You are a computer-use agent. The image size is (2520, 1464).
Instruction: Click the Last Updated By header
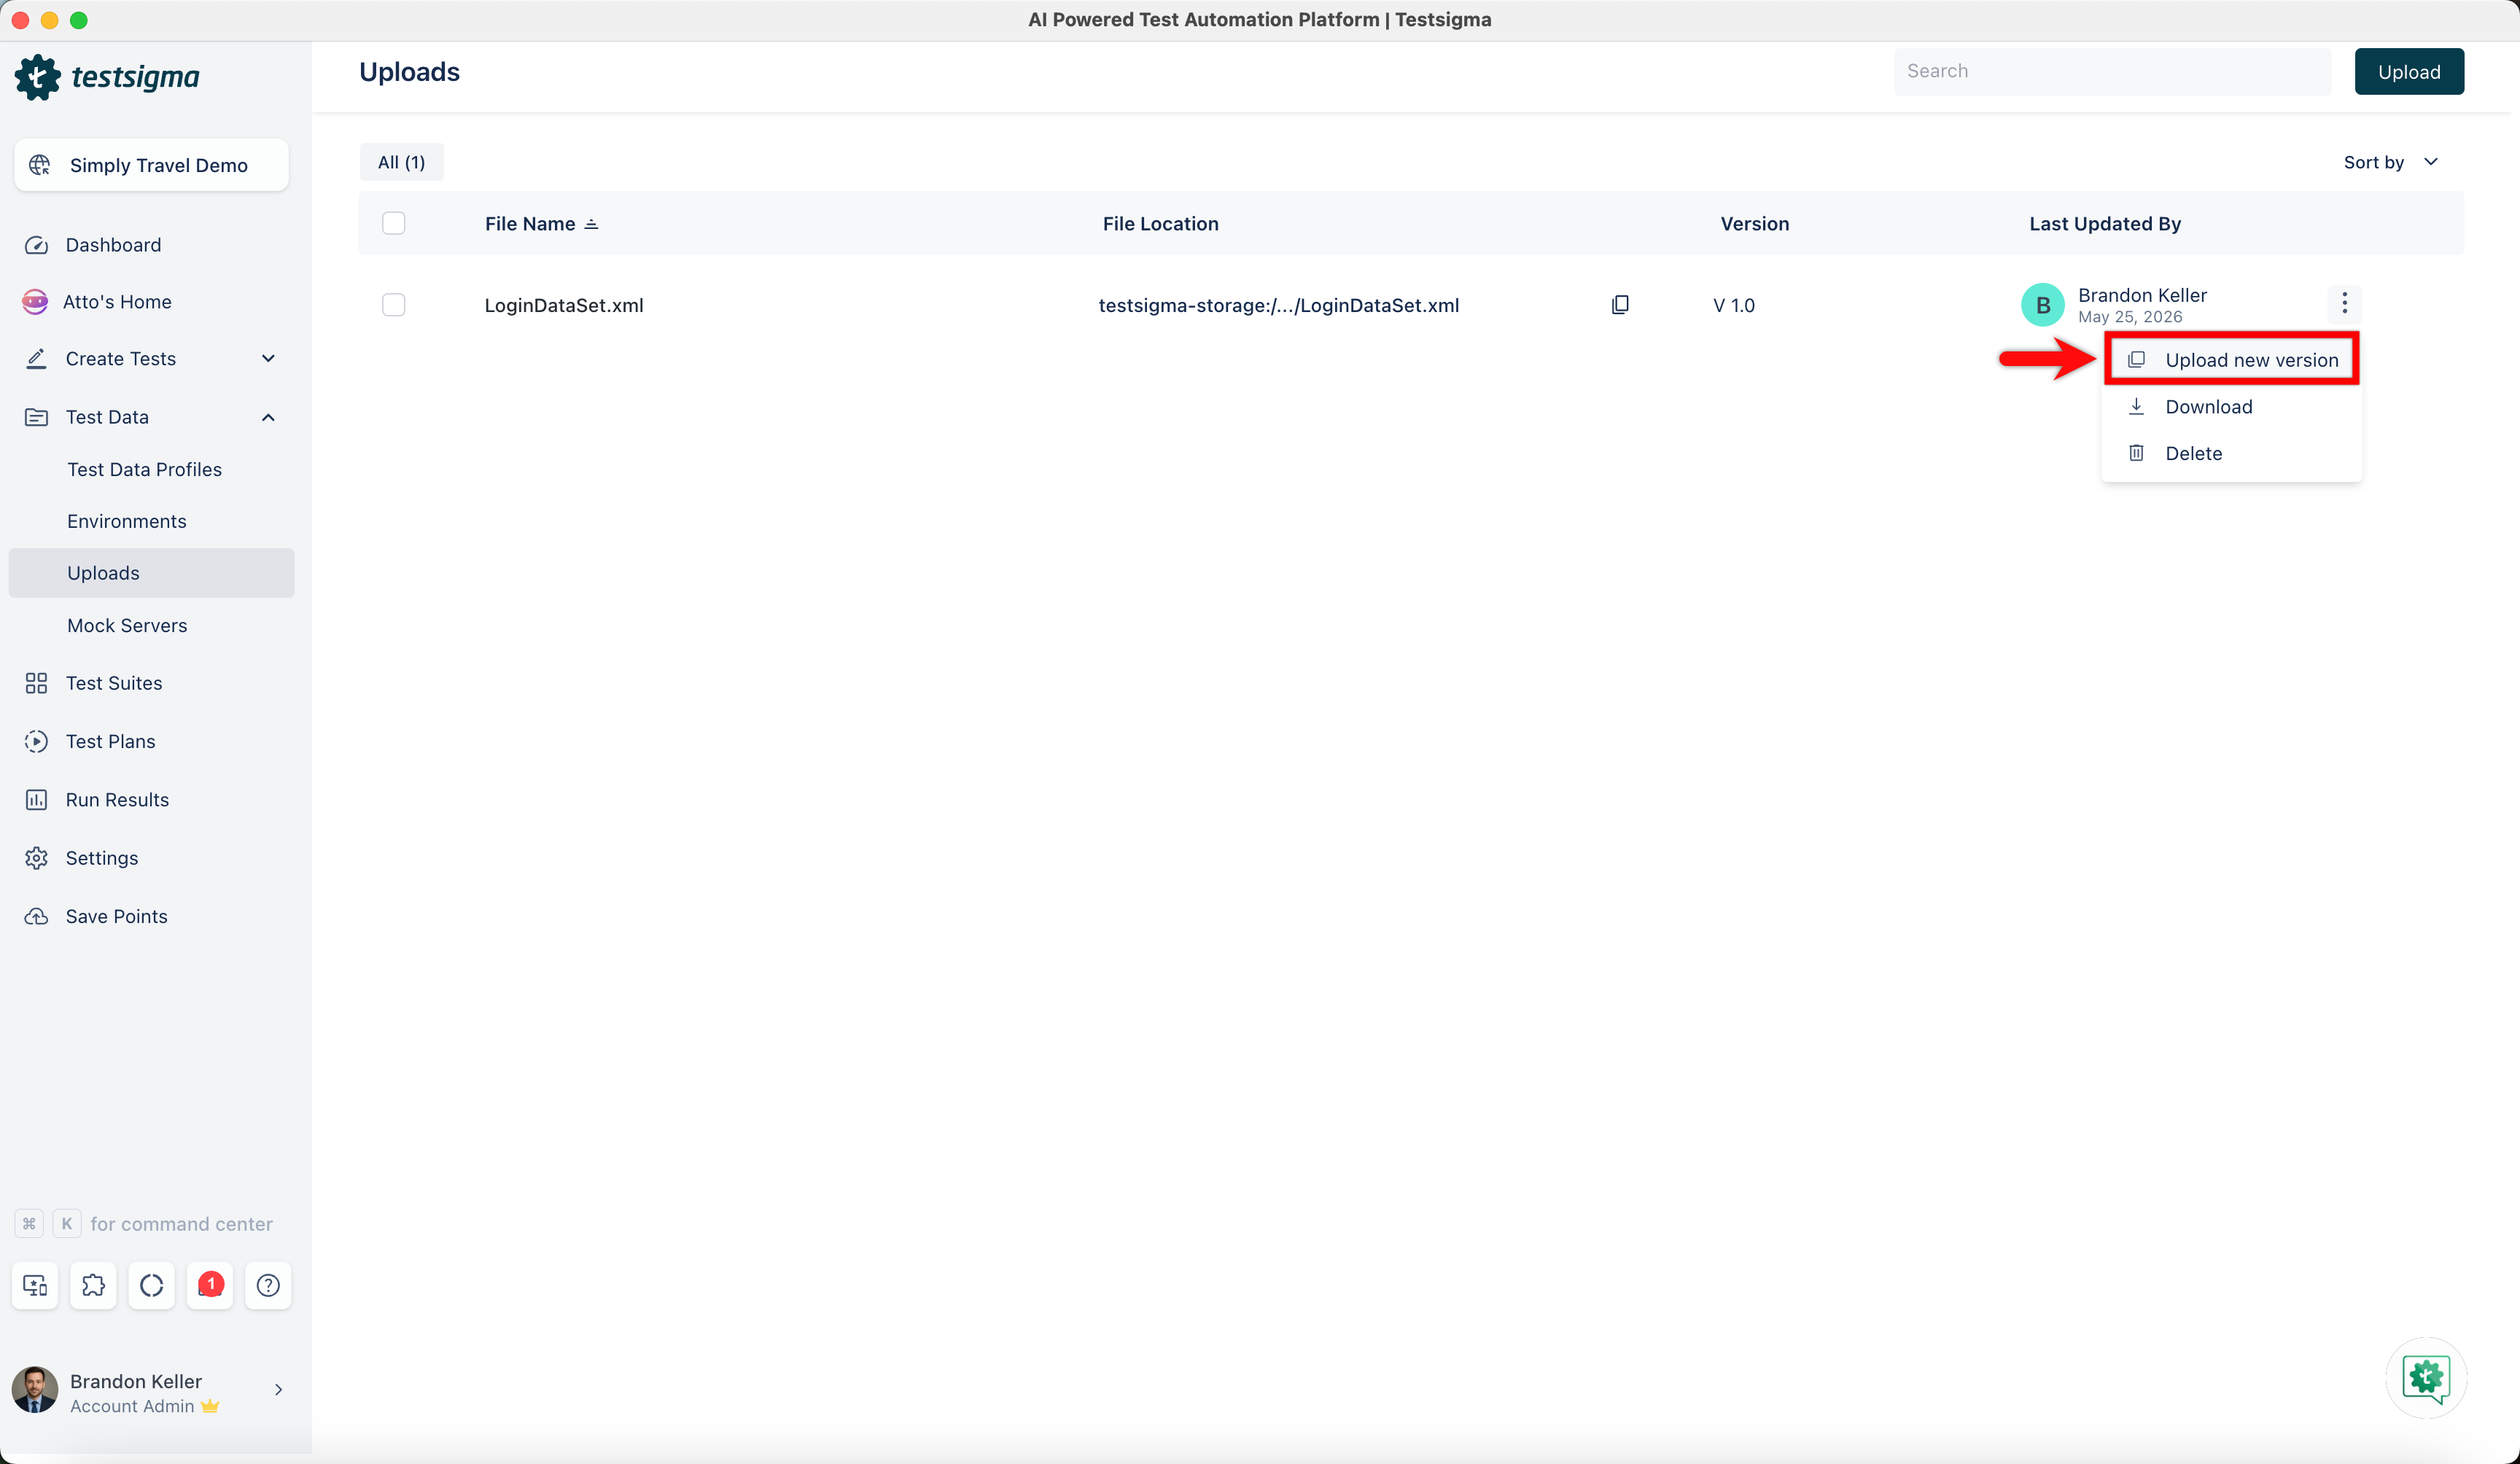click(x=2105, y=224)
